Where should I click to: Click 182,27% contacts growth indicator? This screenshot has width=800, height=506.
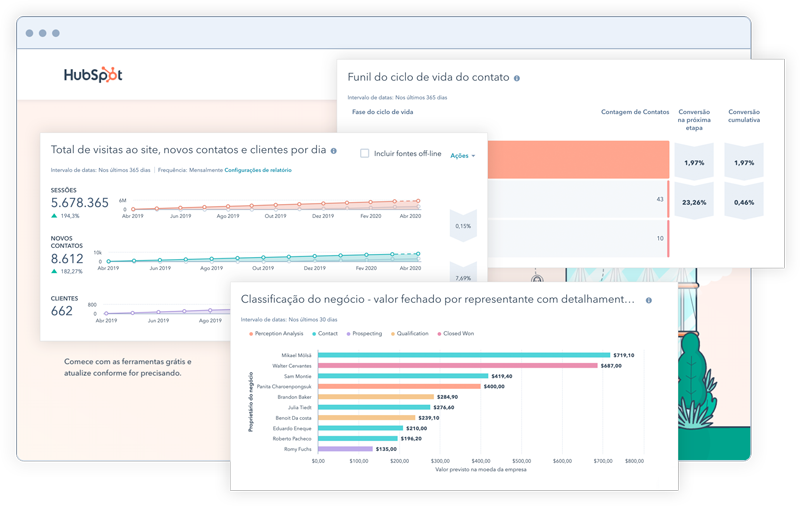tap(67, 271)
